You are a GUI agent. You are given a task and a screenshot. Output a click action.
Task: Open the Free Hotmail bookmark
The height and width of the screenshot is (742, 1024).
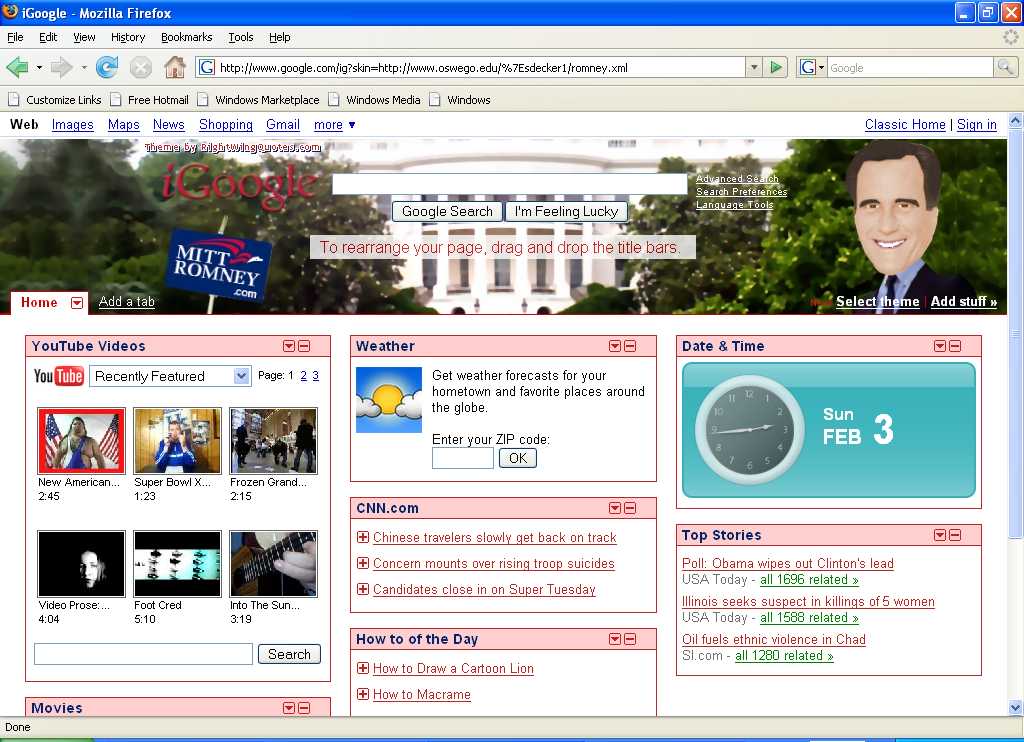pyautogui.click(x=150, y=100)
